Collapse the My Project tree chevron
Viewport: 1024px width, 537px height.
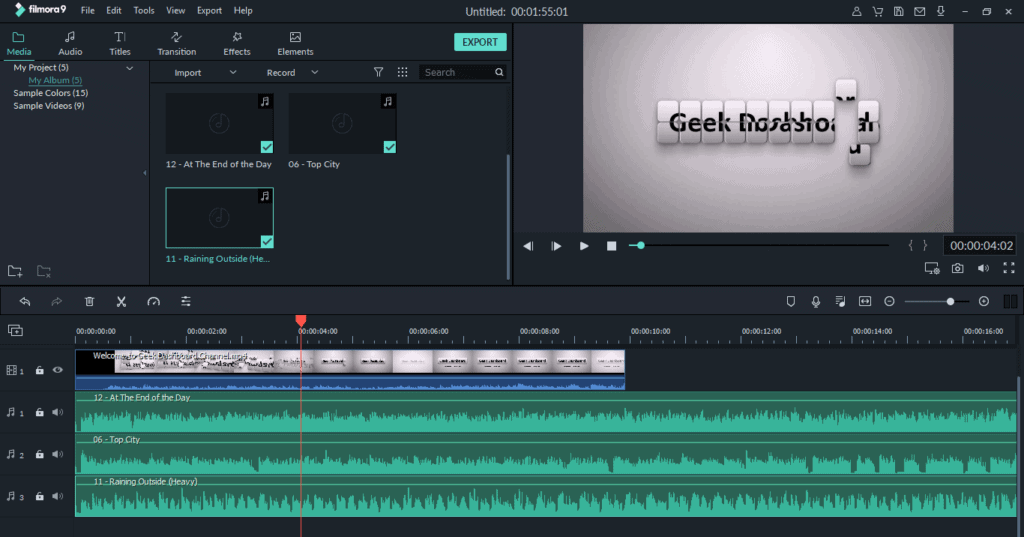129,68
